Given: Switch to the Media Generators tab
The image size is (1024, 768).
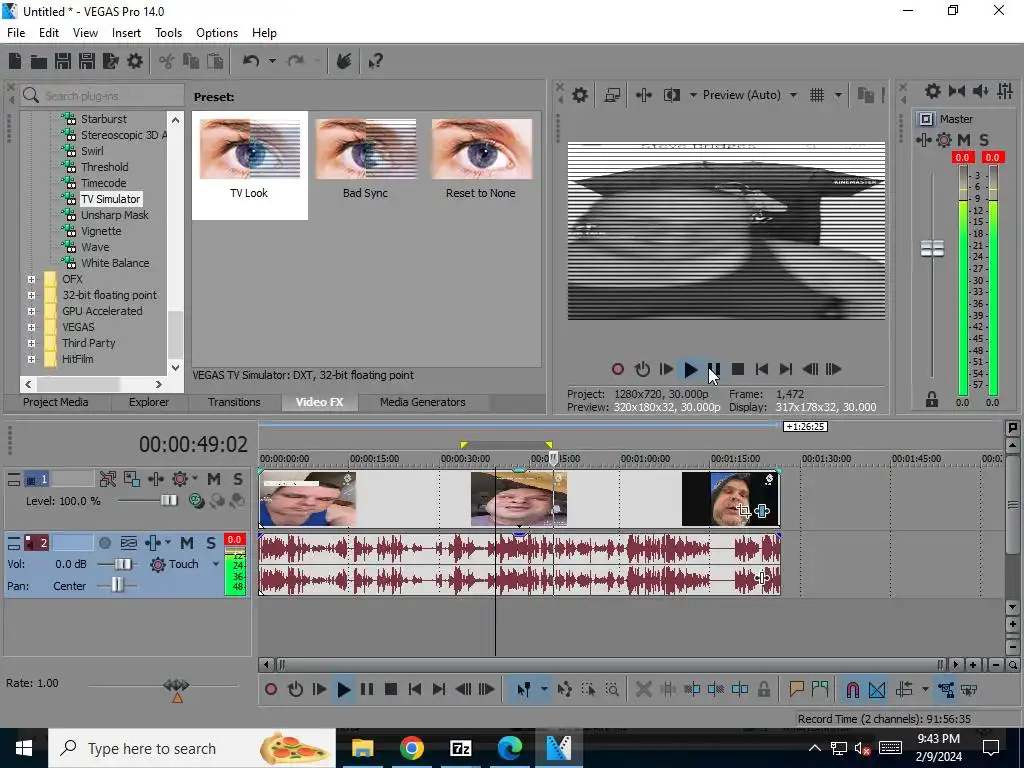Looking at the screenshot, I should (423, 402).
